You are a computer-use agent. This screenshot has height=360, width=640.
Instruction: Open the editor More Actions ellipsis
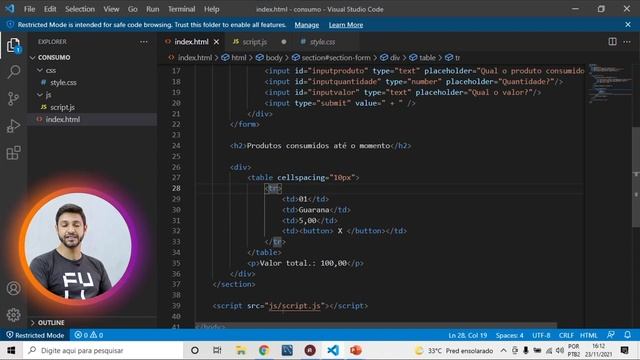click(x=627, y=42)
